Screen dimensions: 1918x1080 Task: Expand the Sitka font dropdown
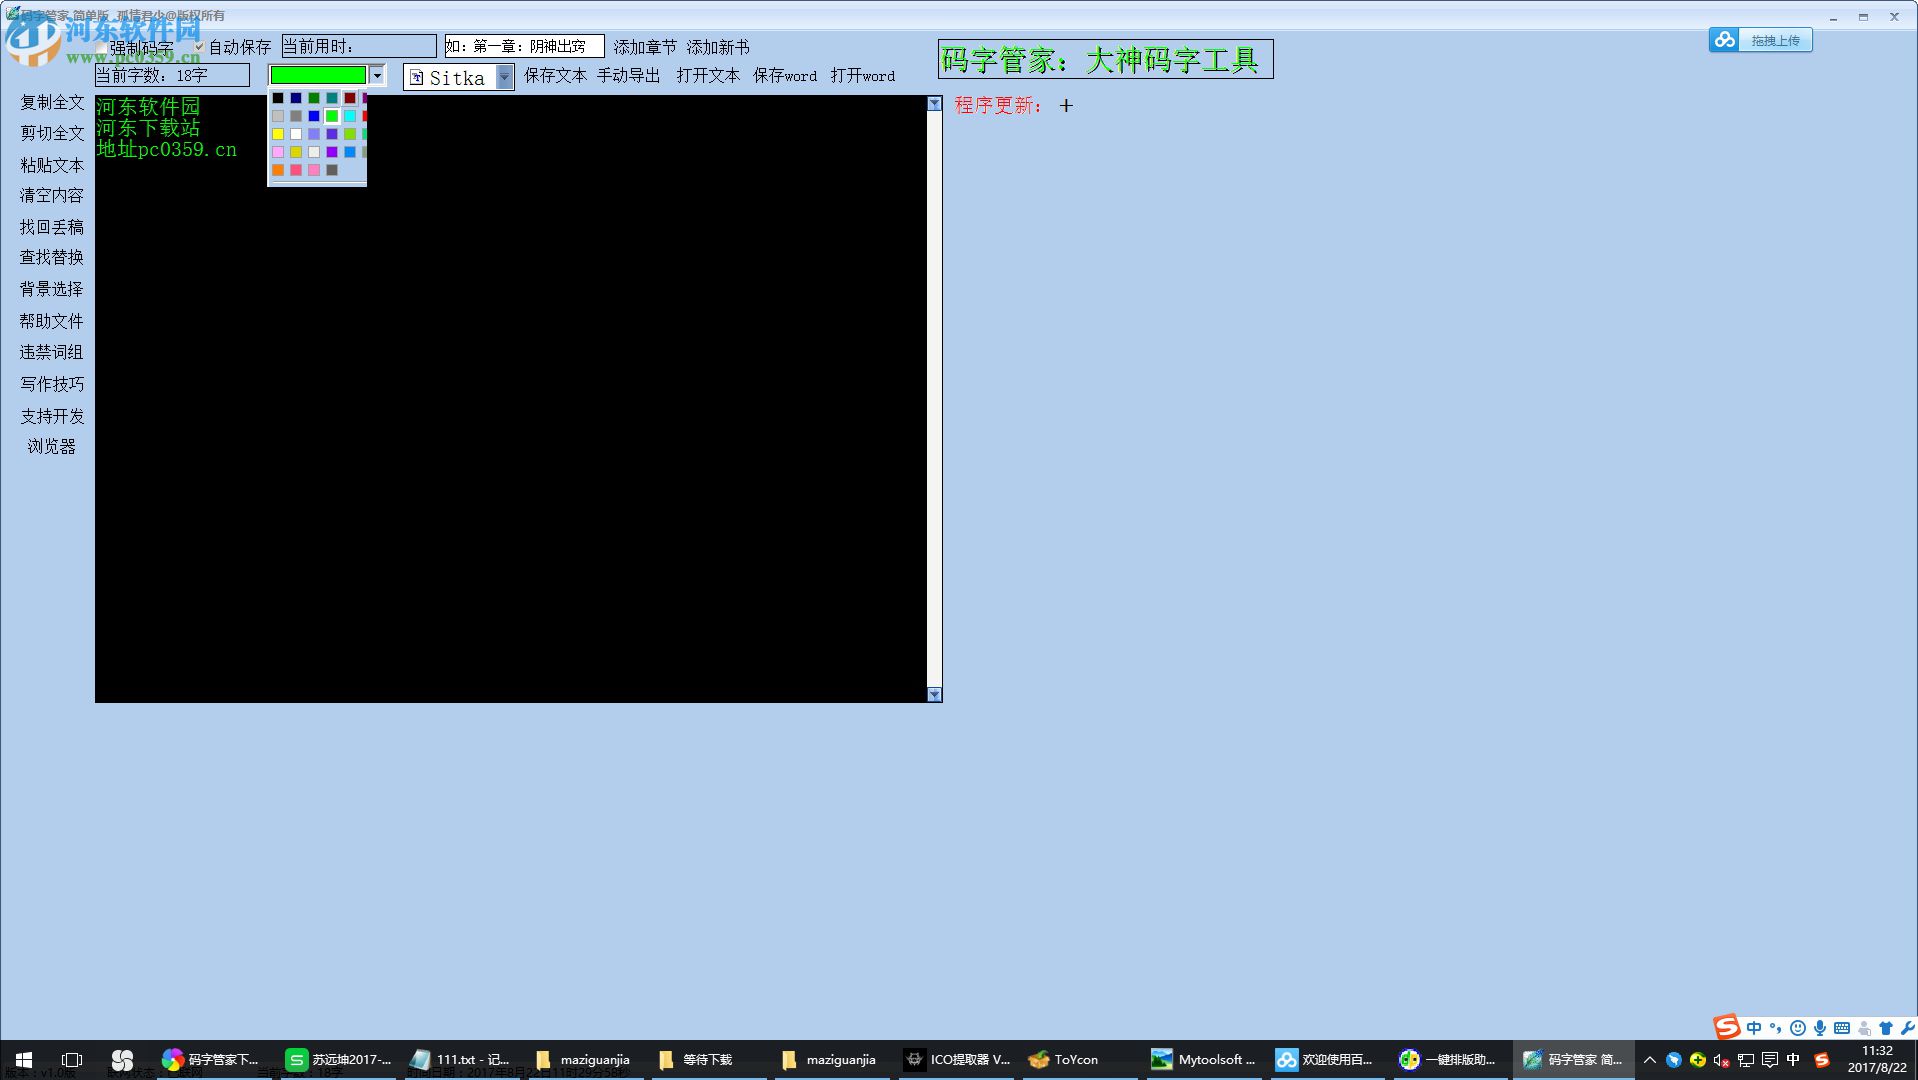tap(505, 77)
